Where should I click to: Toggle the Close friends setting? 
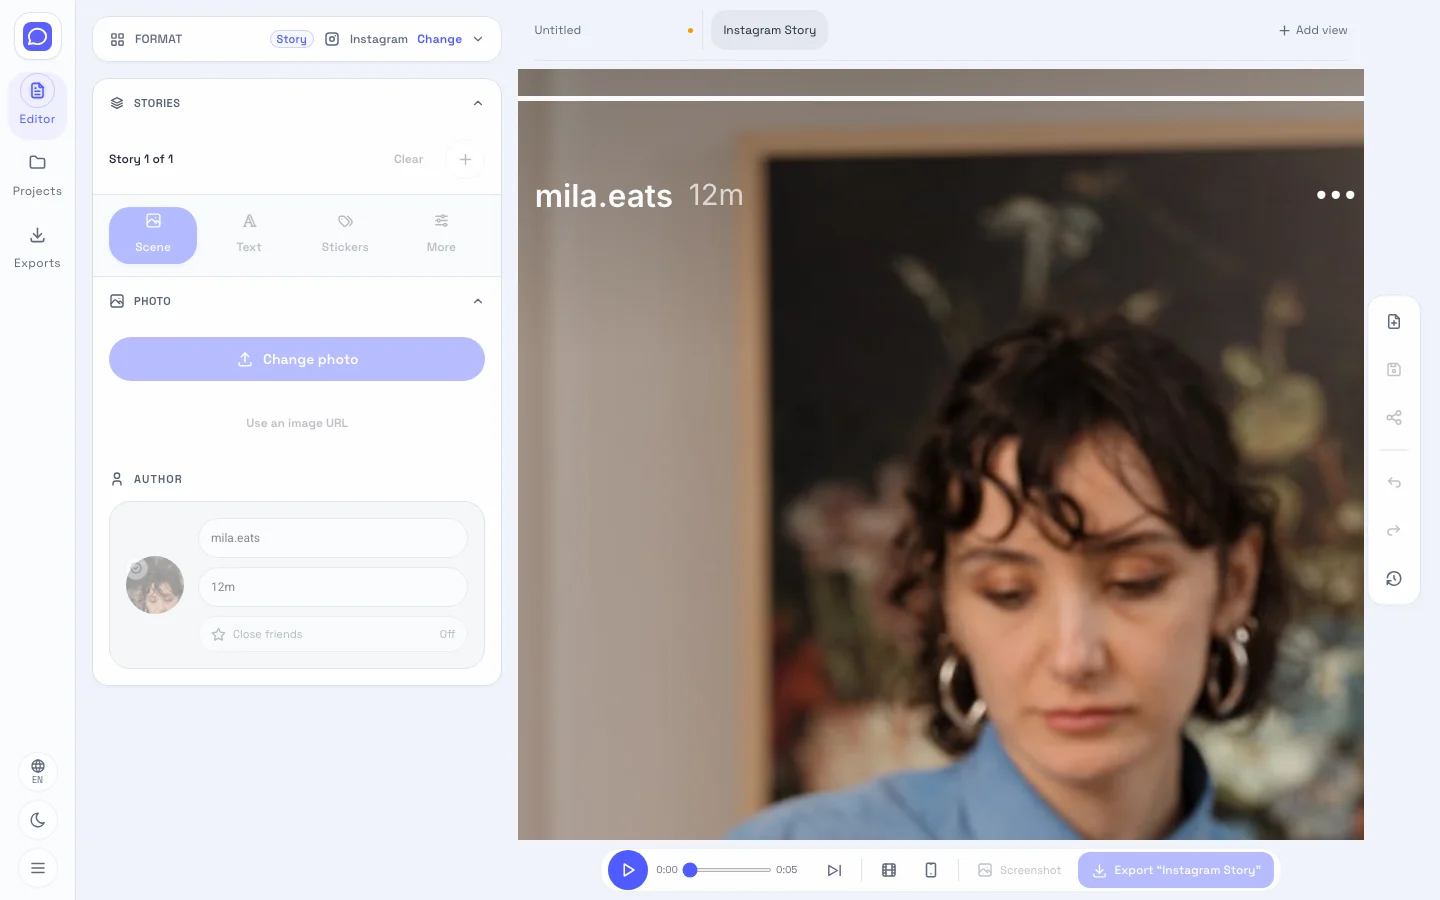[333, 634]
